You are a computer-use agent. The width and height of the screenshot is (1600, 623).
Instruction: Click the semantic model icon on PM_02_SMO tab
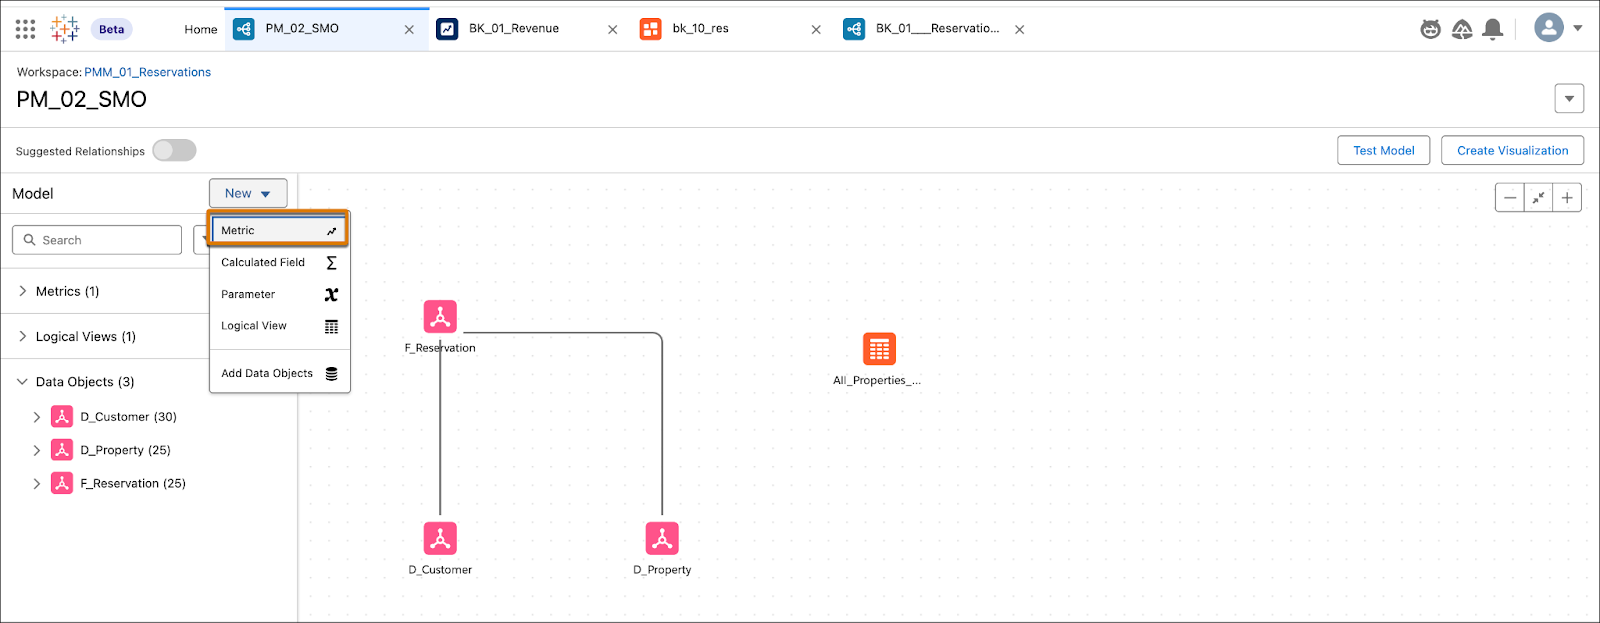(244, 29)
